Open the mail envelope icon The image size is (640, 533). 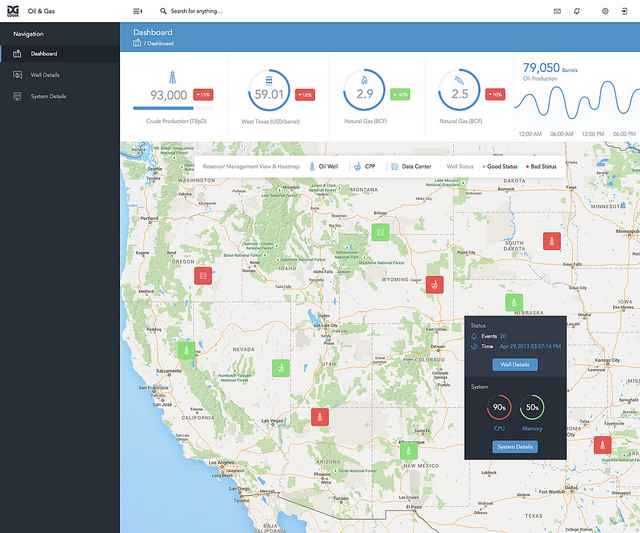point(557,11)
